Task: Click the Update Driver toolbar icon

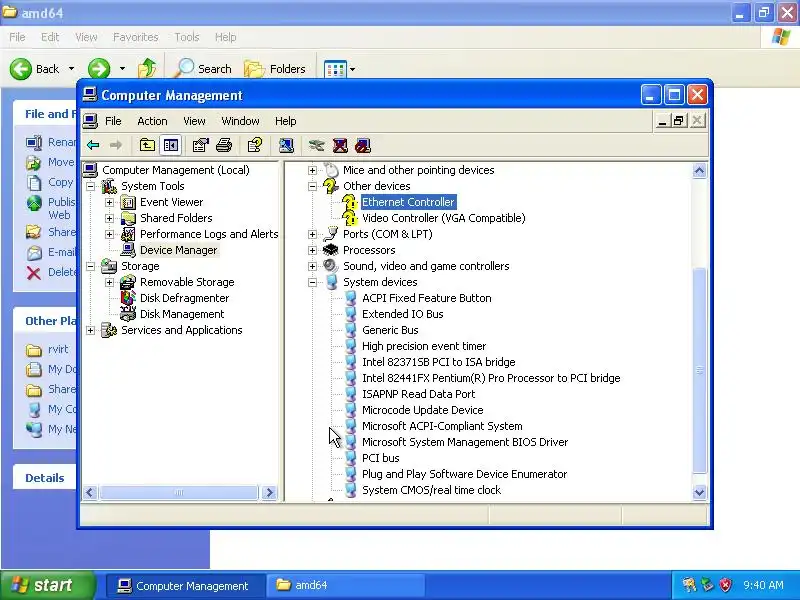Action: coord(316,145)
